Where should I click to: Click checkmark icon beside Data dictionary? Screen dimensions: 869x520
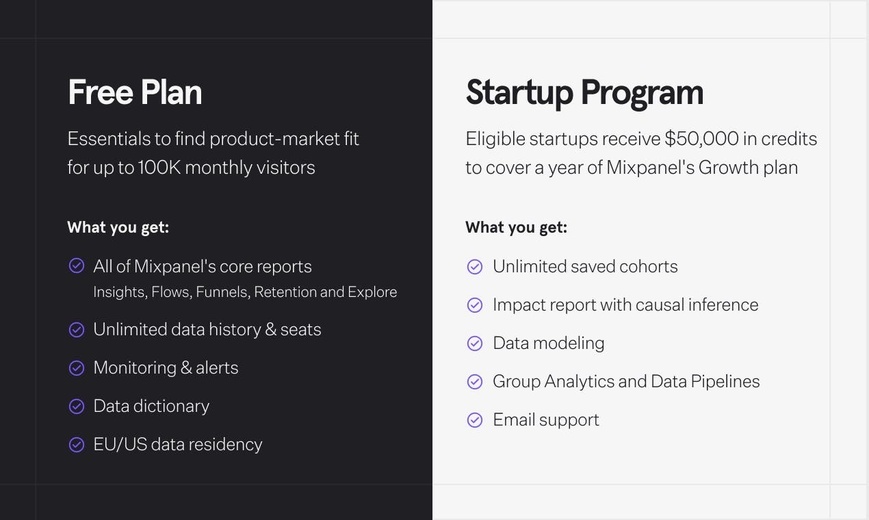pyautogui.click(x=76, y=406)
